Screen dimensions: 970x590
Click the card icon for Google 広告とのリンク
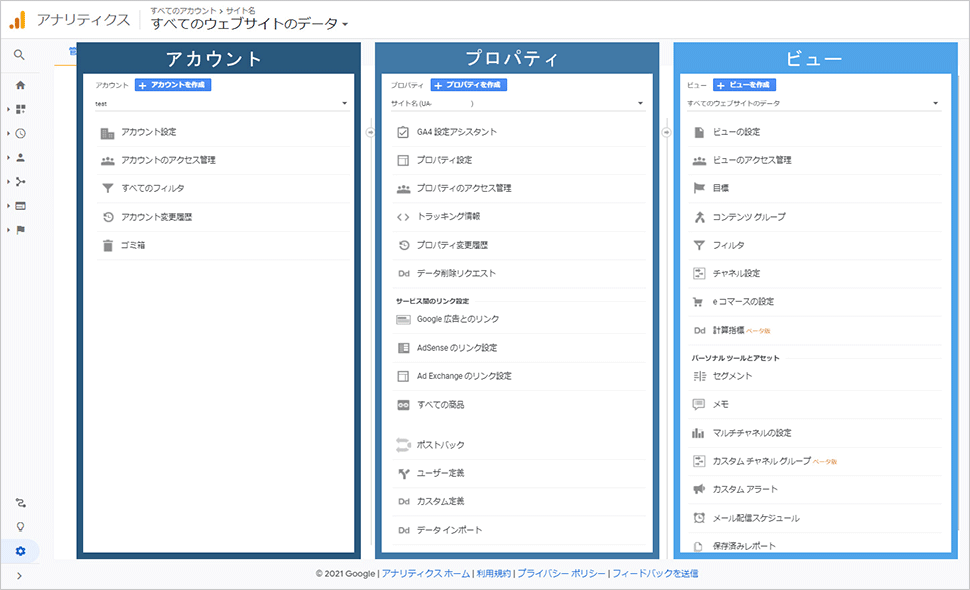[x=403, y=320]
